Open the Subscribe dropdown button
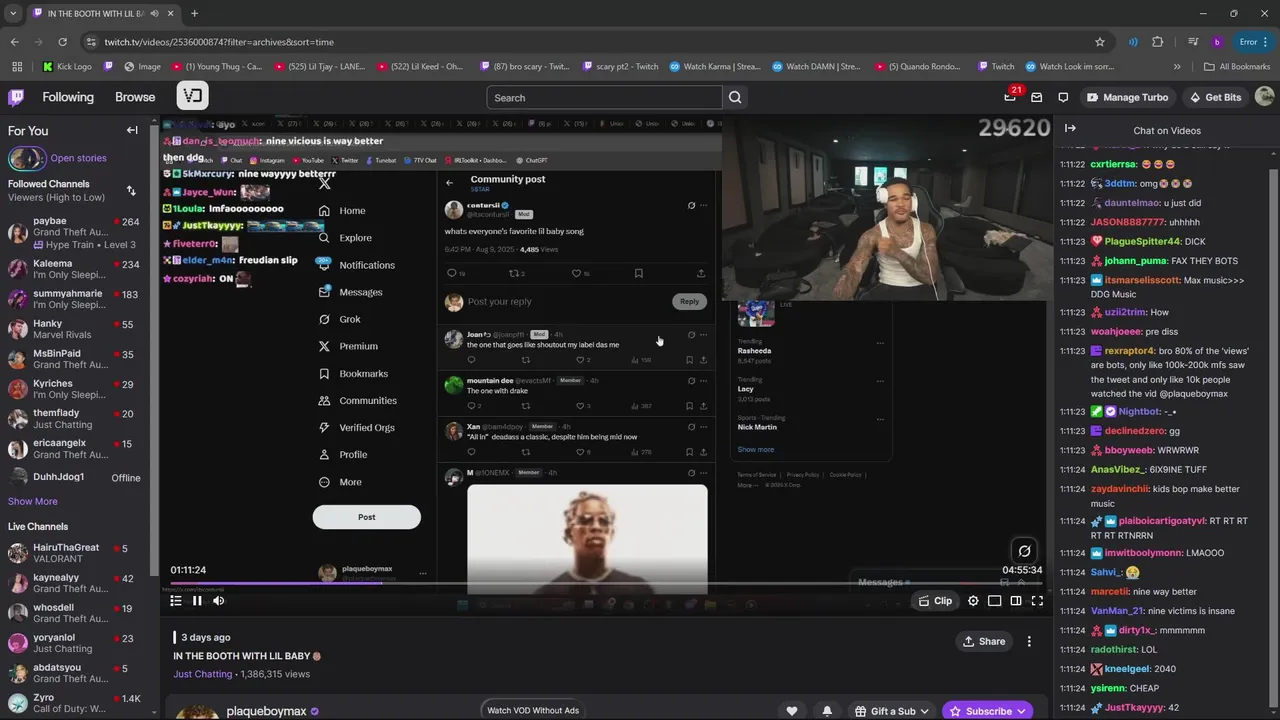Viewport: 1280px width, 720px height. [x=987, y=711]
